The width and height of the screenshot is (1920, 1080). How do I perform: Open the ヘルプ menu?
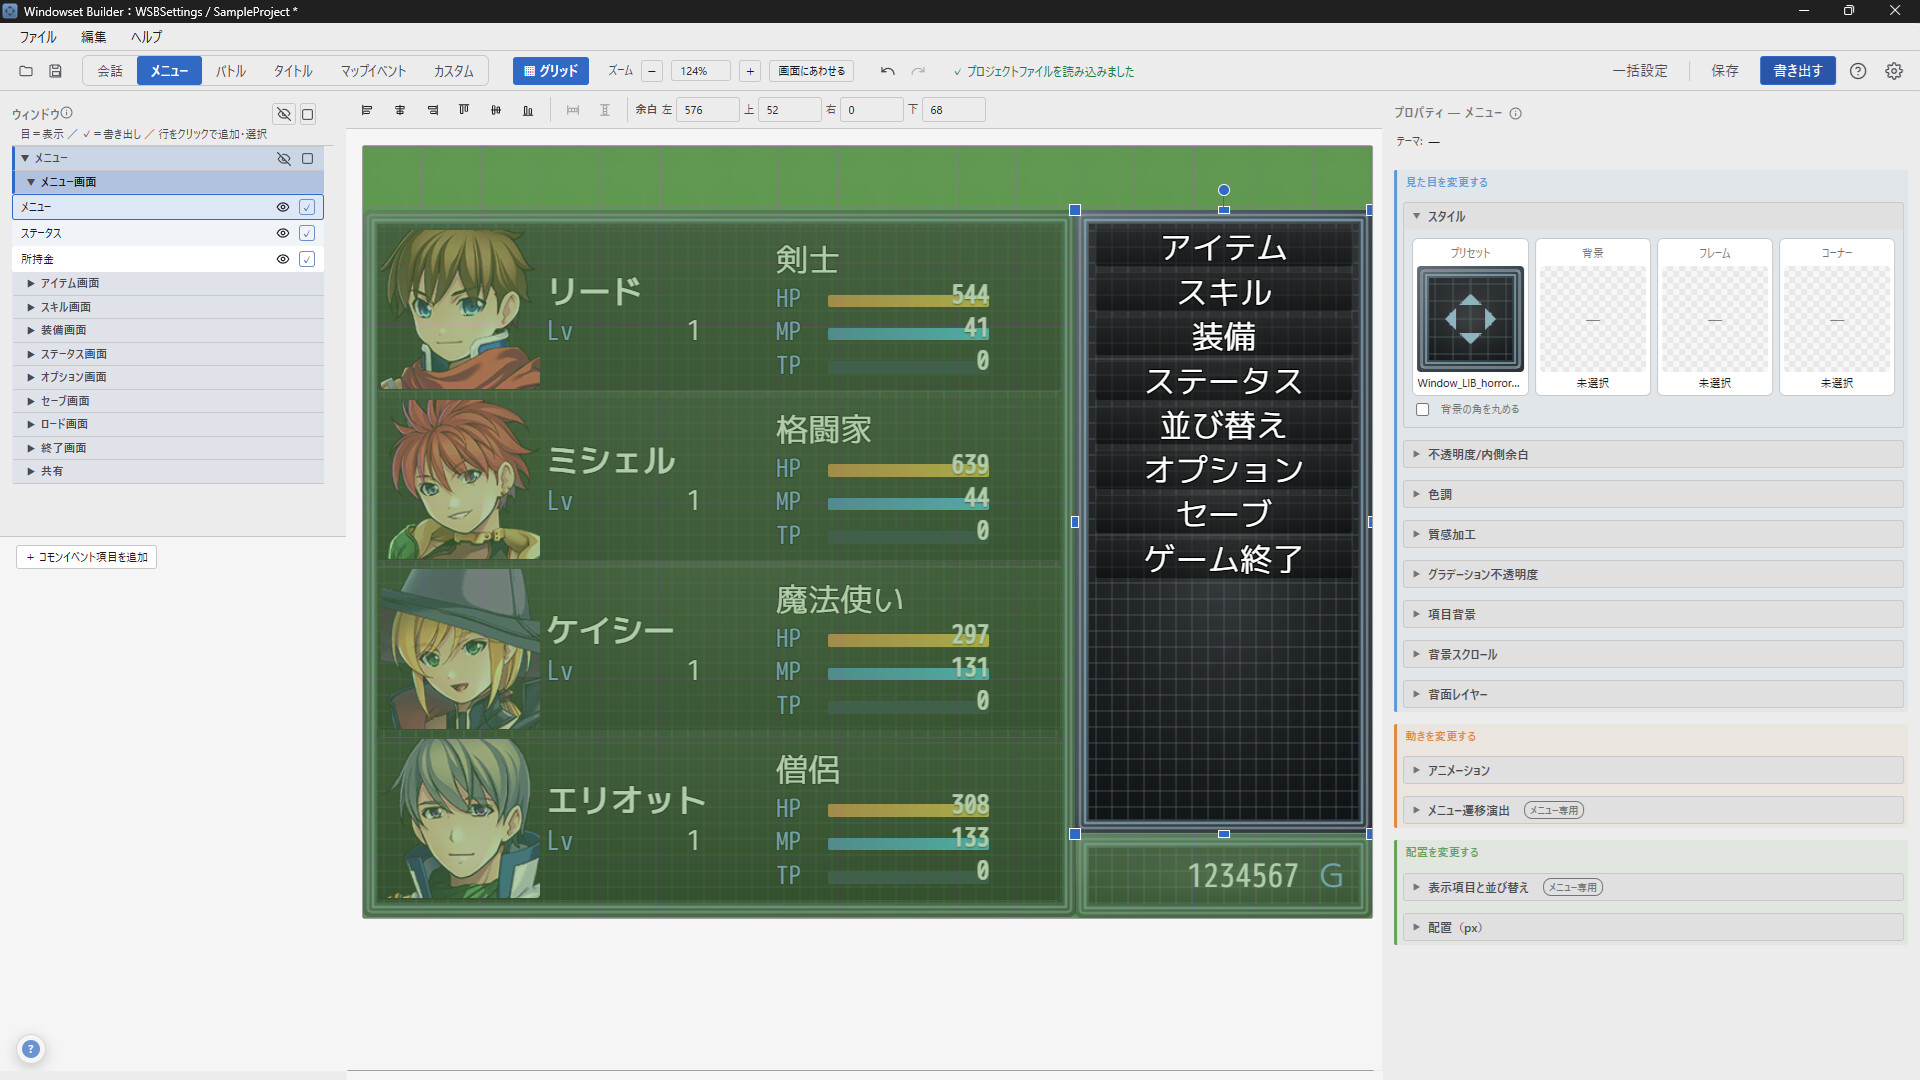[x=146, y=37]
